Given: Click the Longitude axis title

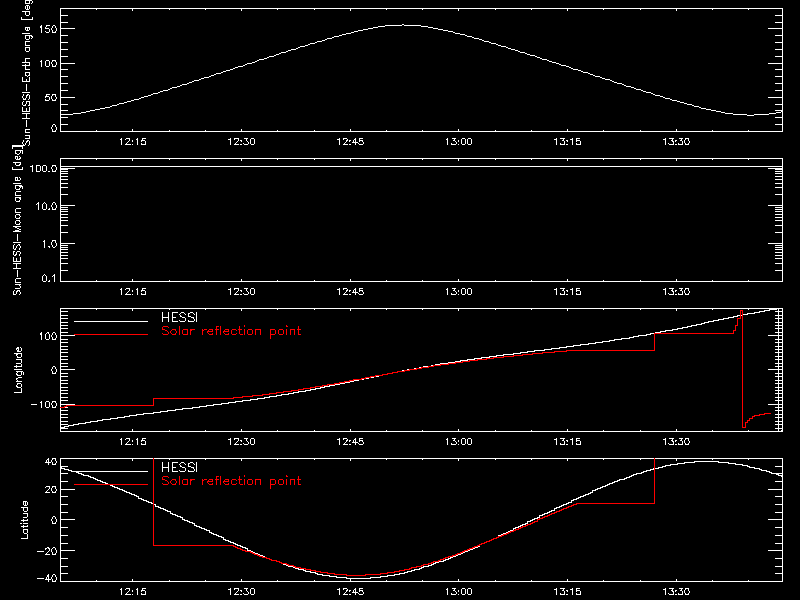Looking at the screenshot, I should tap(18, 370).
